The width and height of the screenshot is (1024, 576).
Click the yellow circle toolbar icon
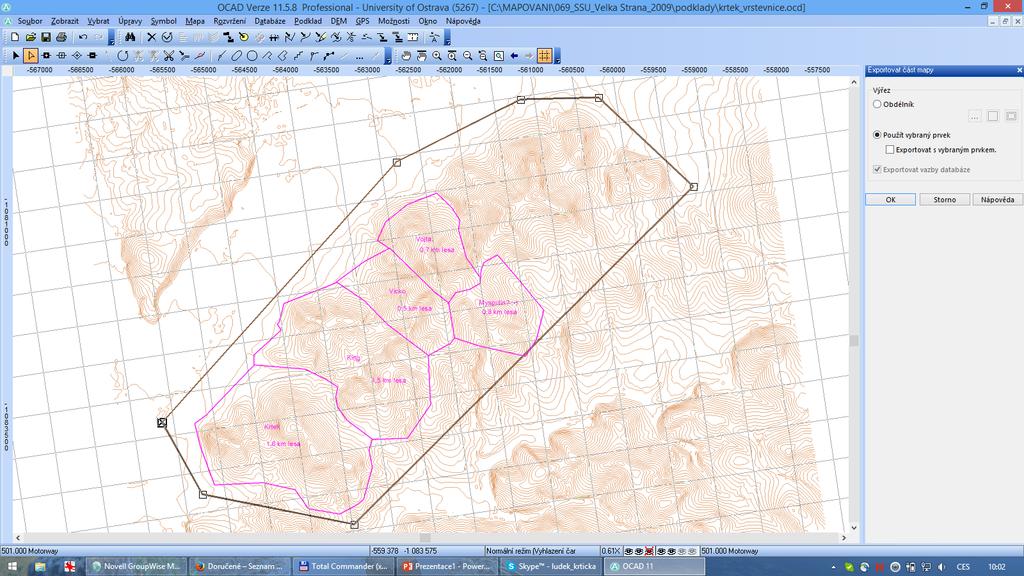click(x=244, y=37)
